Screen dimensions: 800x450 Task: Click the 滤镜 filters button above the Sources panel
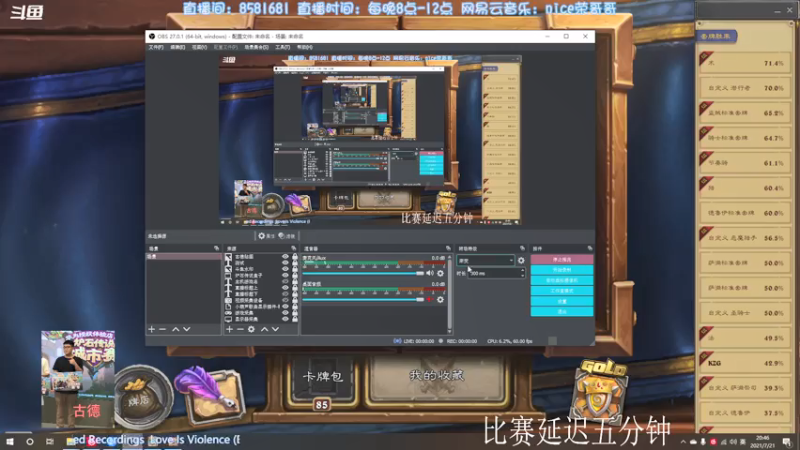click(x=287, y=236)
